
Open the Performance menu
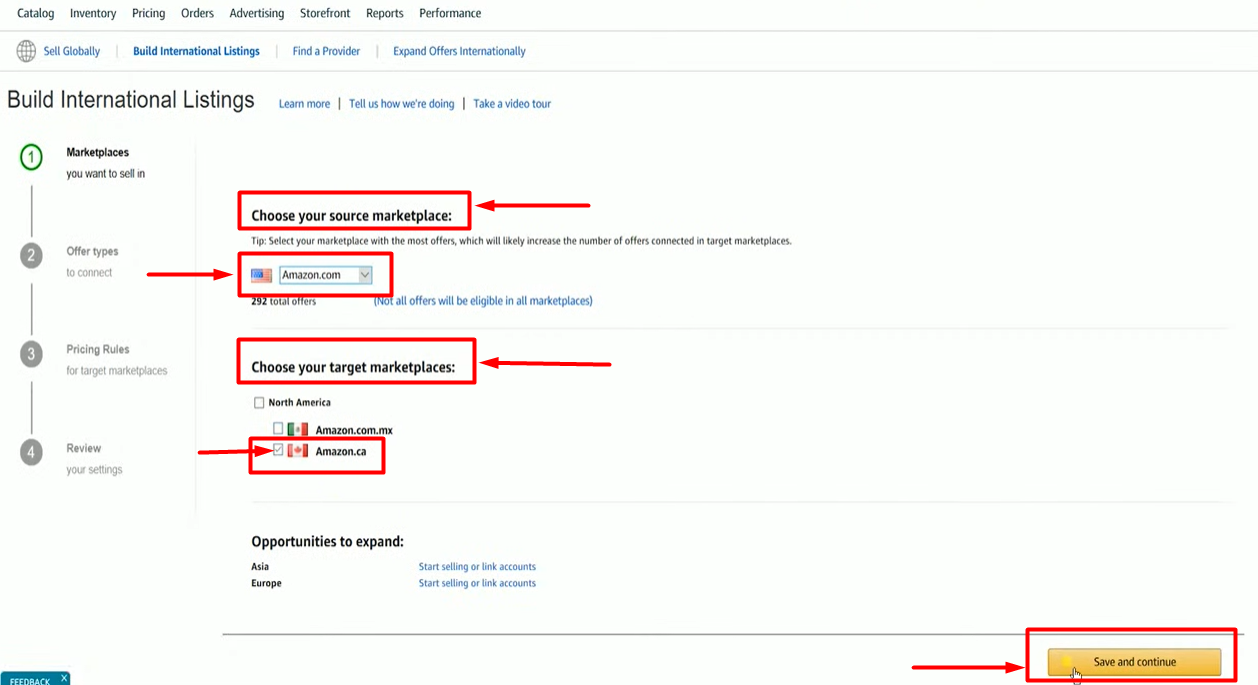tap(450, 13)
